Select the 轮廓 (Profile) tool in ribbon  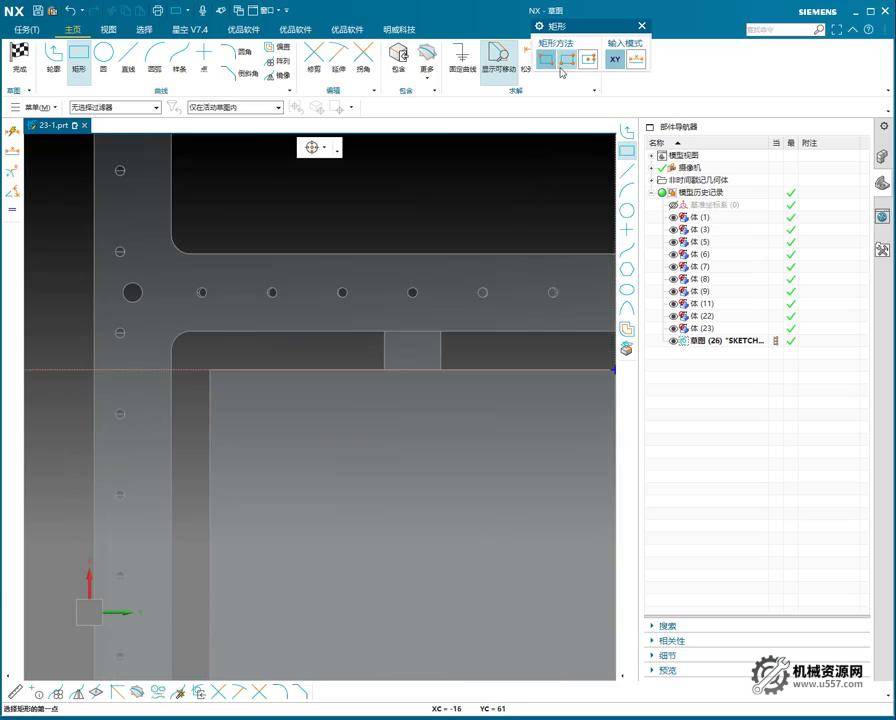54,57
